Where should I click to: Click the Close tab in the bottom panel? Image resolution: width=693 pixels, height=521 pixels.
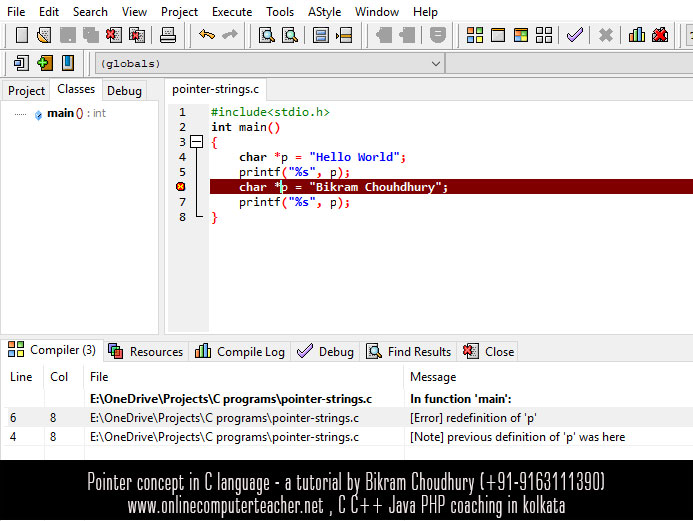(488, 352)
